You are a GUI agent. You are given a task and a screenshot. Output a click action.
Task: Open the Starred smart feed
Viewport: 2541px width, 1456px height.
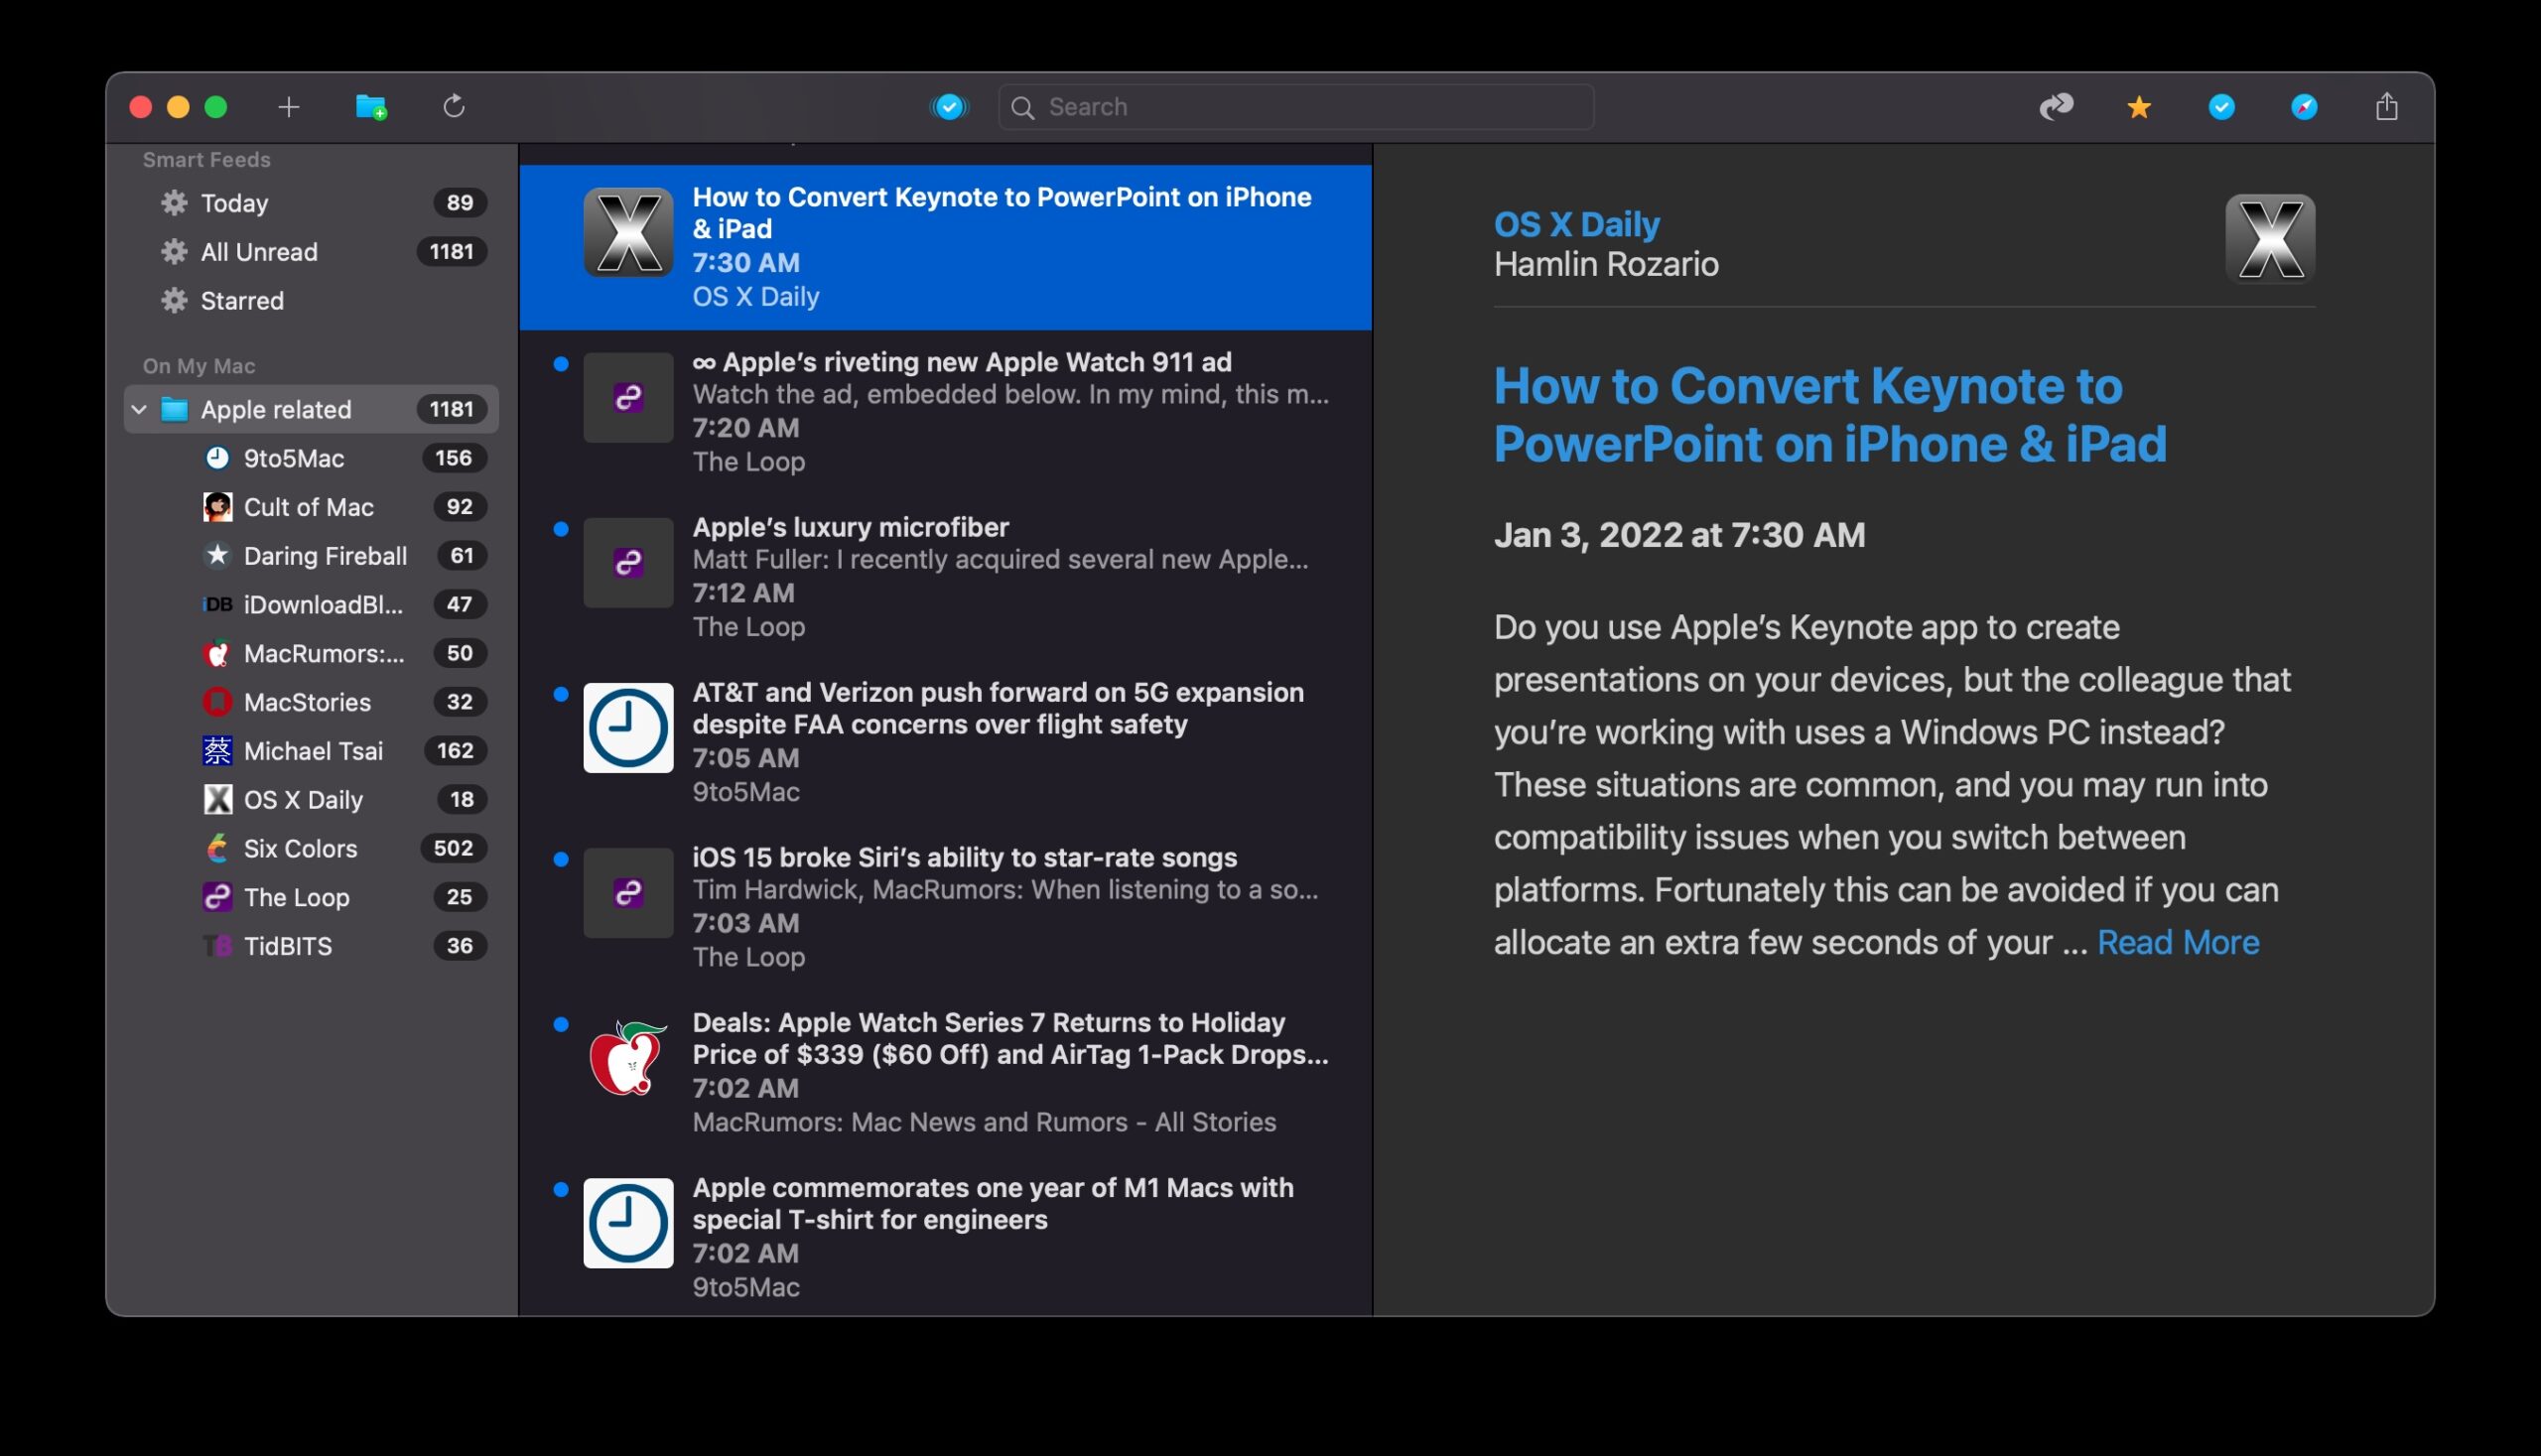311,301
